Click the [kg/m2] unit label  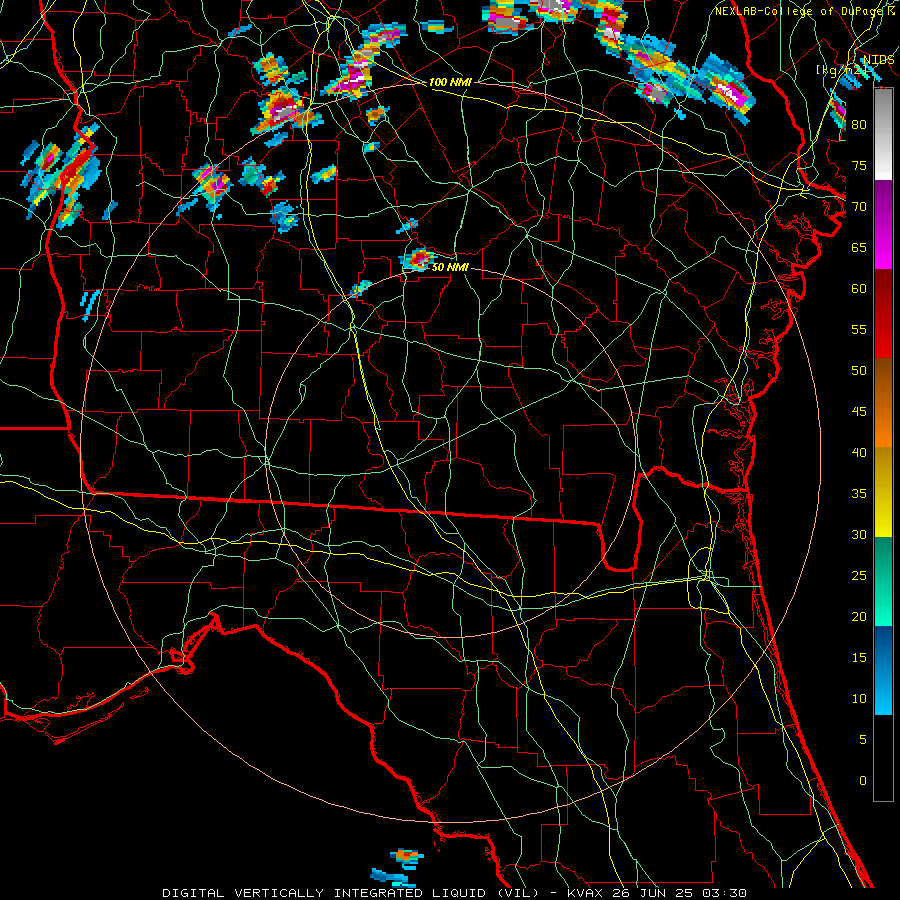841,70
